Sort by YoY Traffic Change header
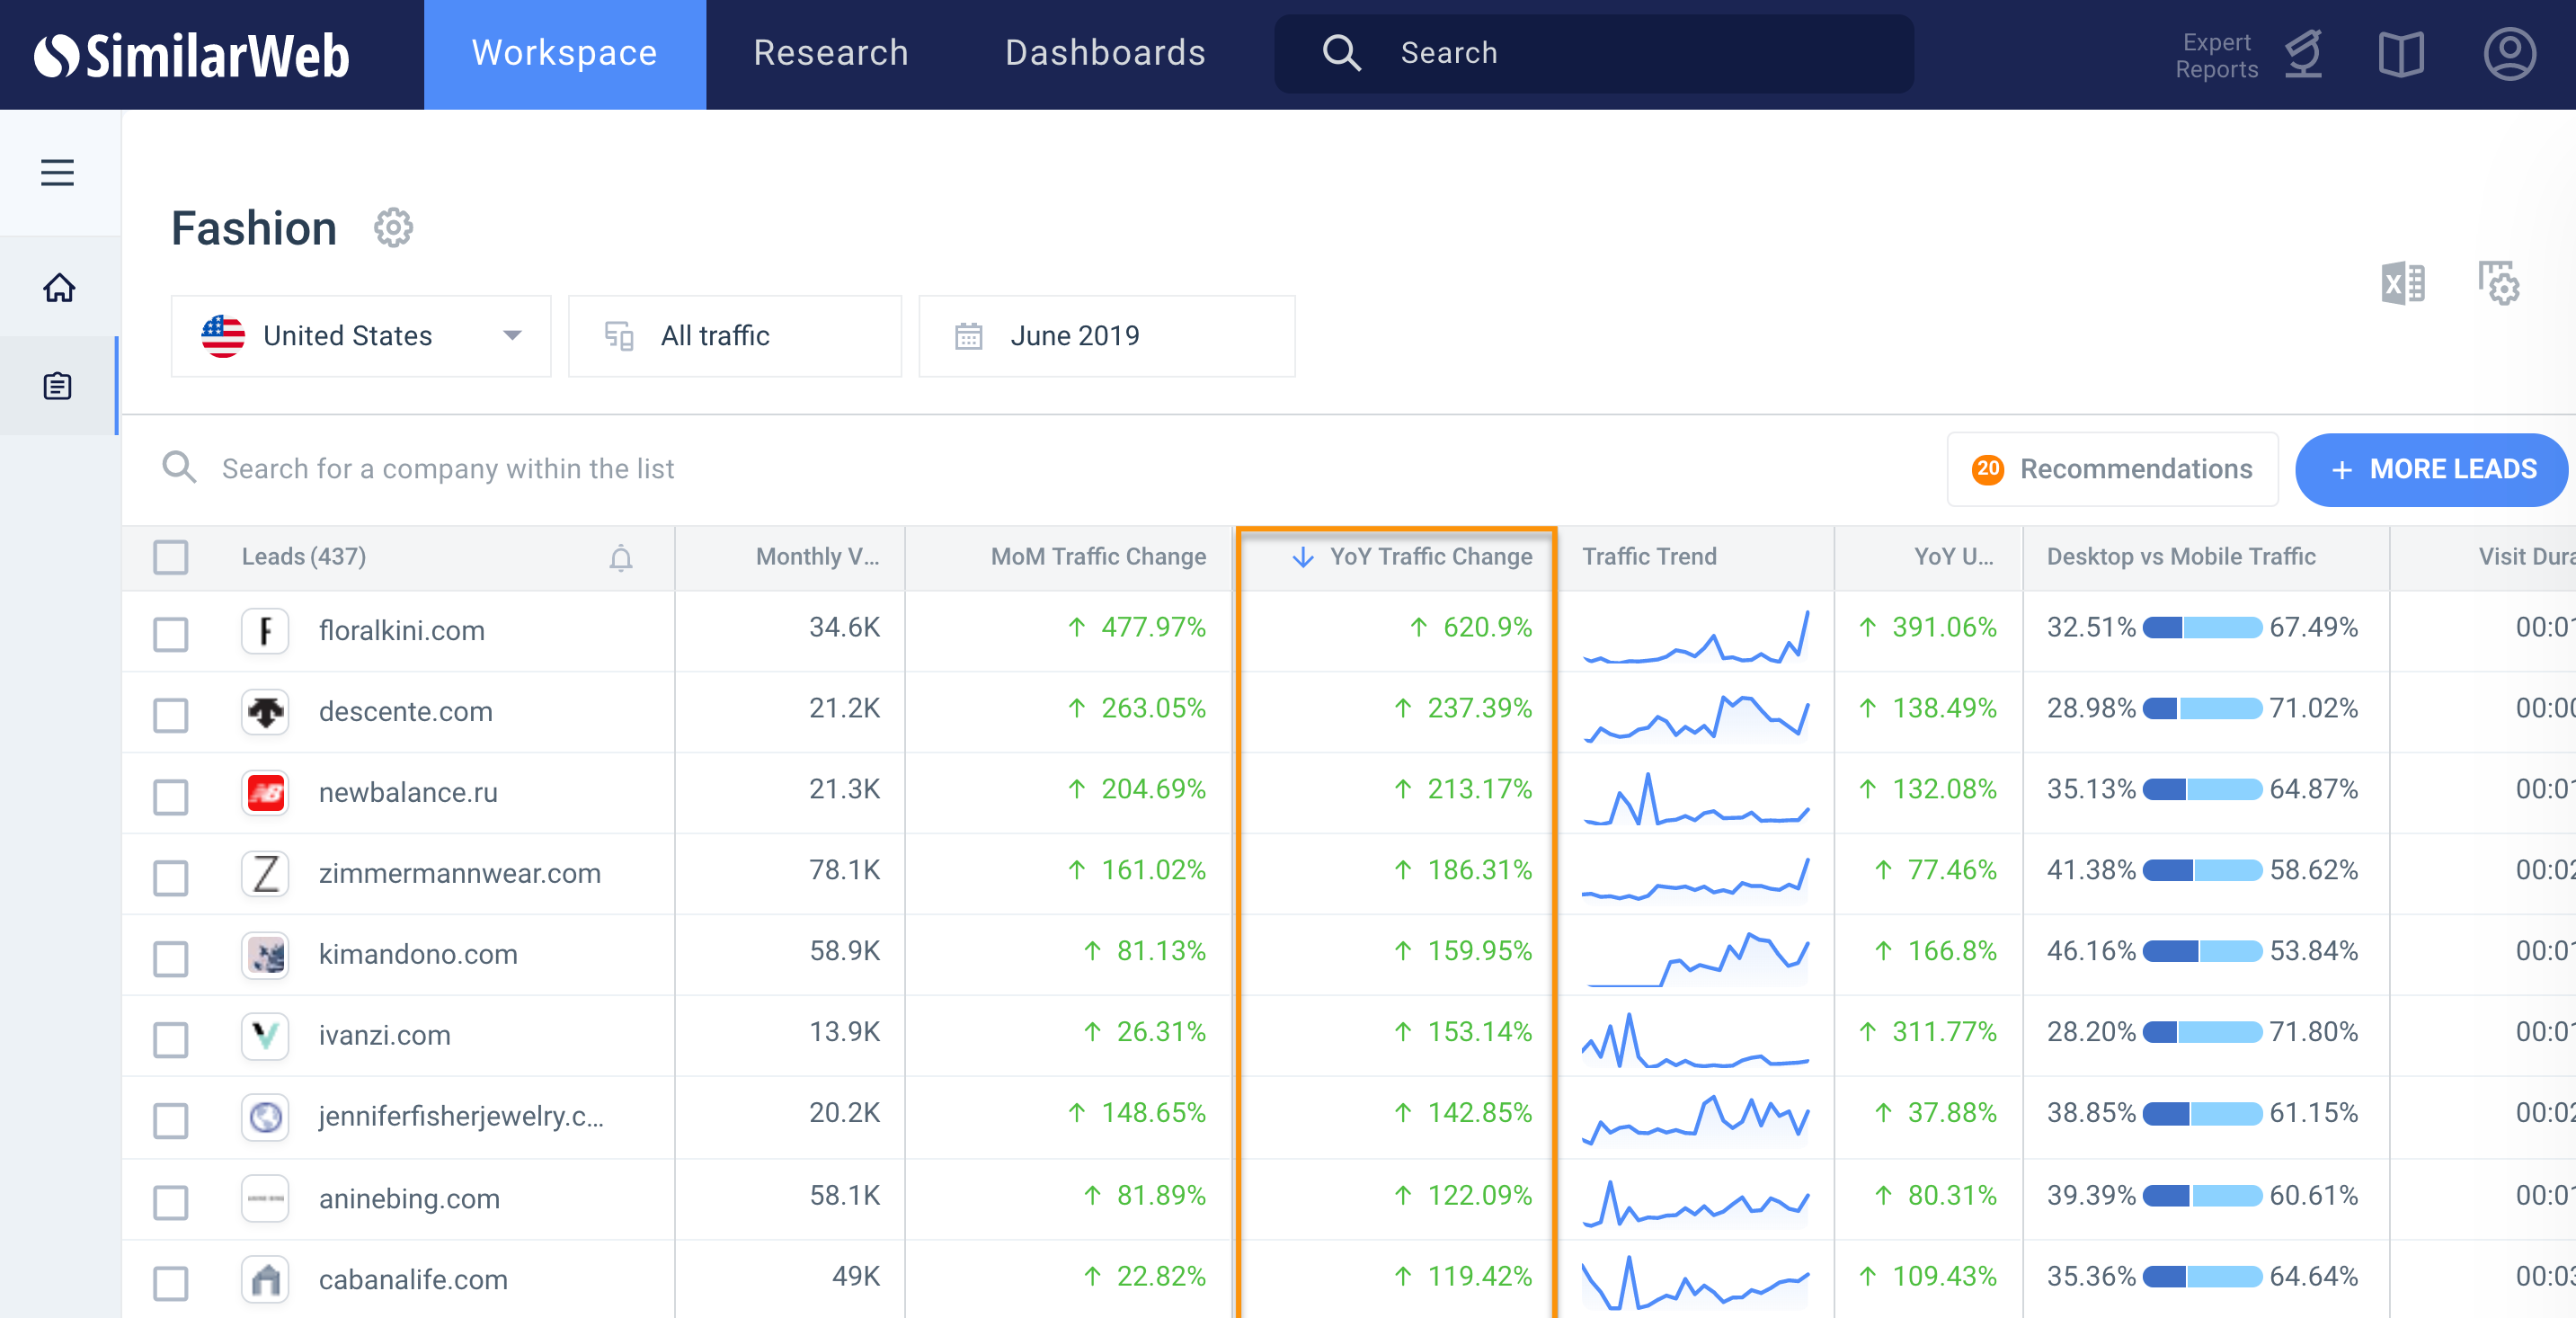The height and width of the screenshot is (1318, 2576). click(1430, 557)
